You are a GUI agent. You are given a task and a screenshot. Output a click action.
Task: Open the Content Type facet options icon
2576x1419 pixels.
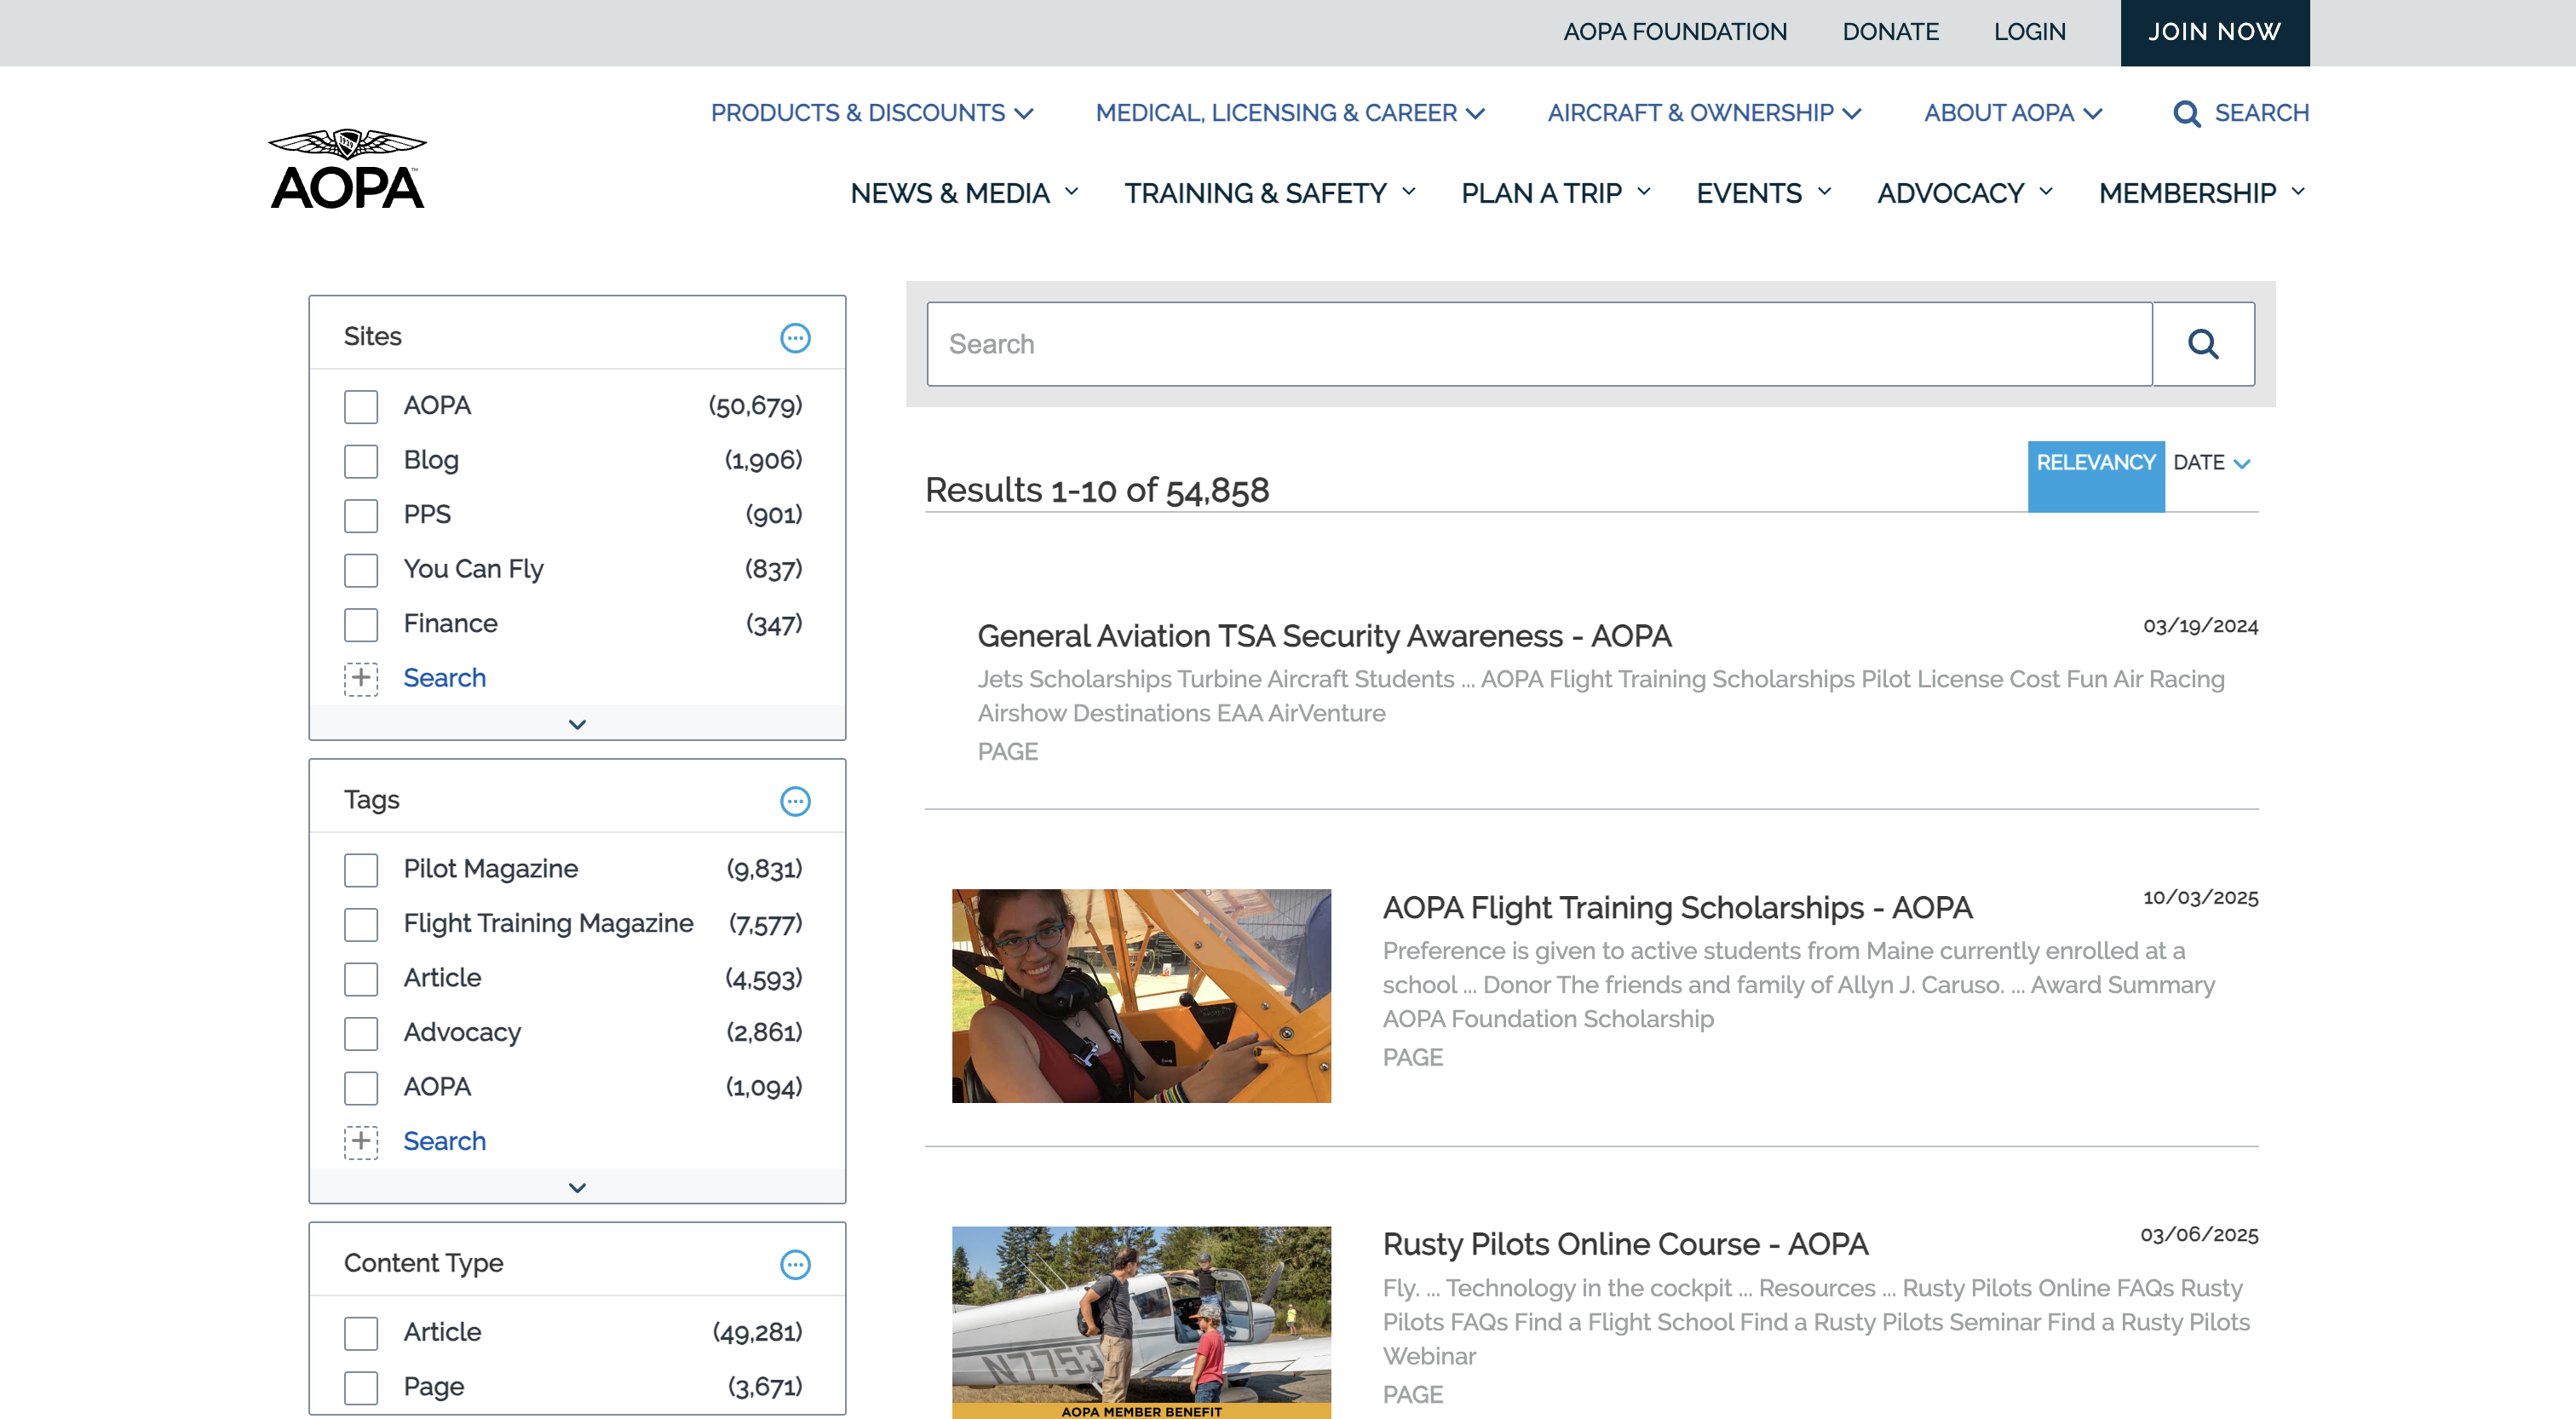pyautogui.click(x=795, y=1264)
